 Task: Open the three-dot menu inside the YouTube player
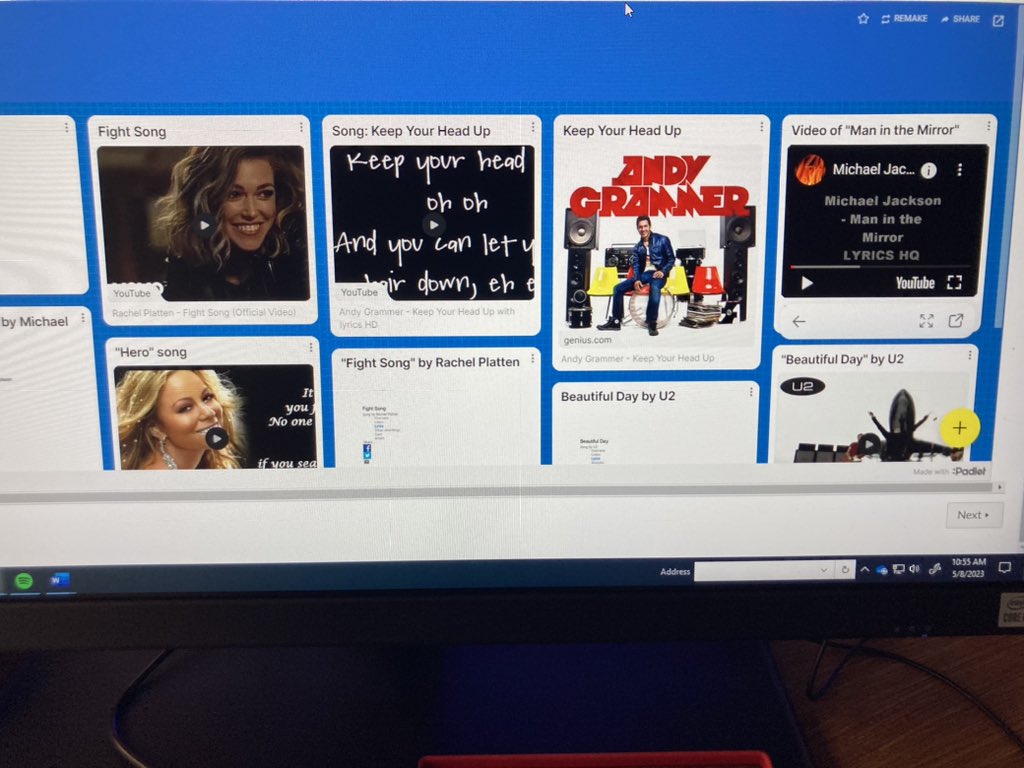[x=959, y=170]
